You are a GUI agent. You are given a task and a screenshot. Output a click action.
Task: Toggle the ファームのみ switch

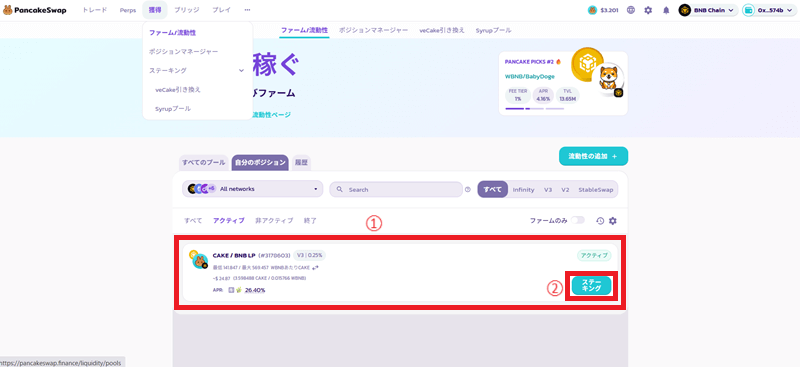[578, 221]
